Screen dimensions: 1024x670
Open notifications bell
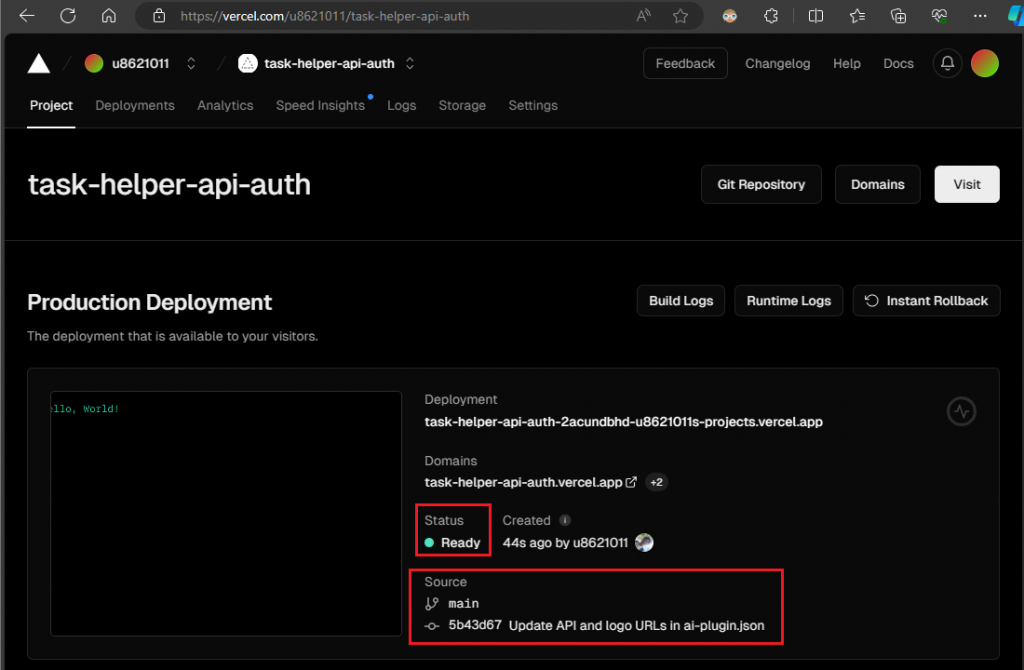point(947,63)
